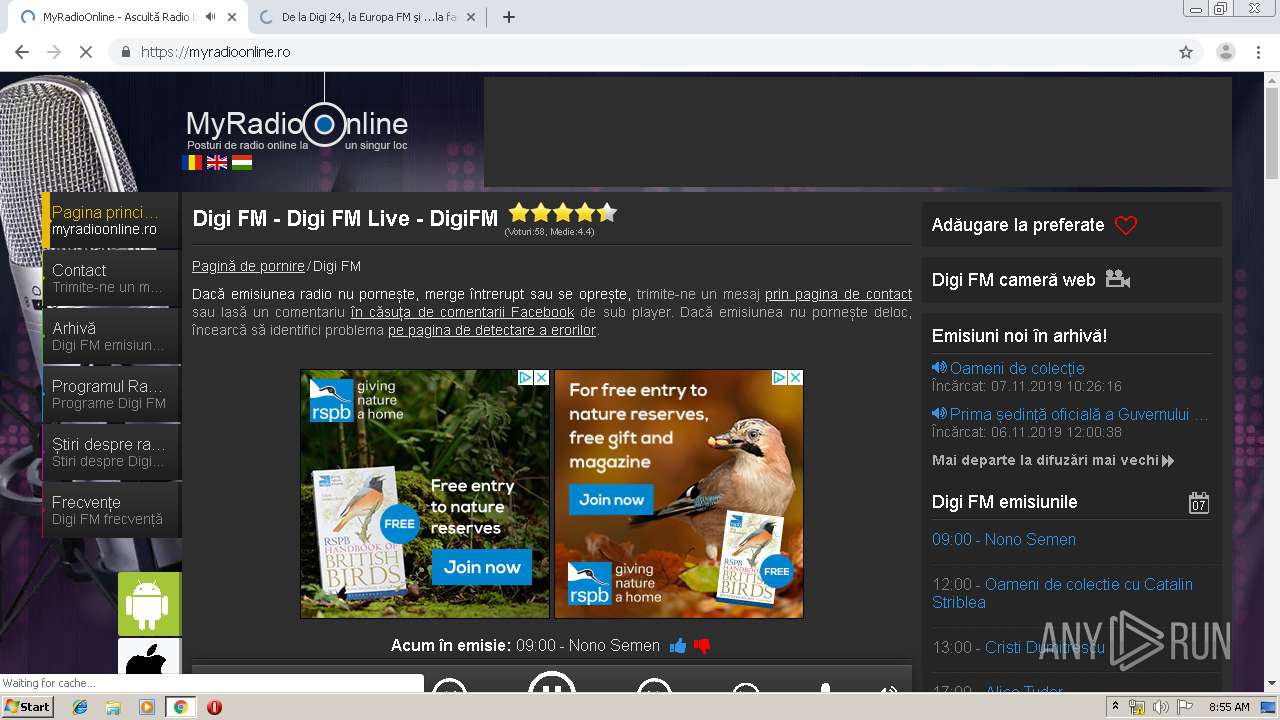Click the heart icon to add favorite
Image resolution: width=1280 pixels, height=720 pixels.
pos(1126,225)
